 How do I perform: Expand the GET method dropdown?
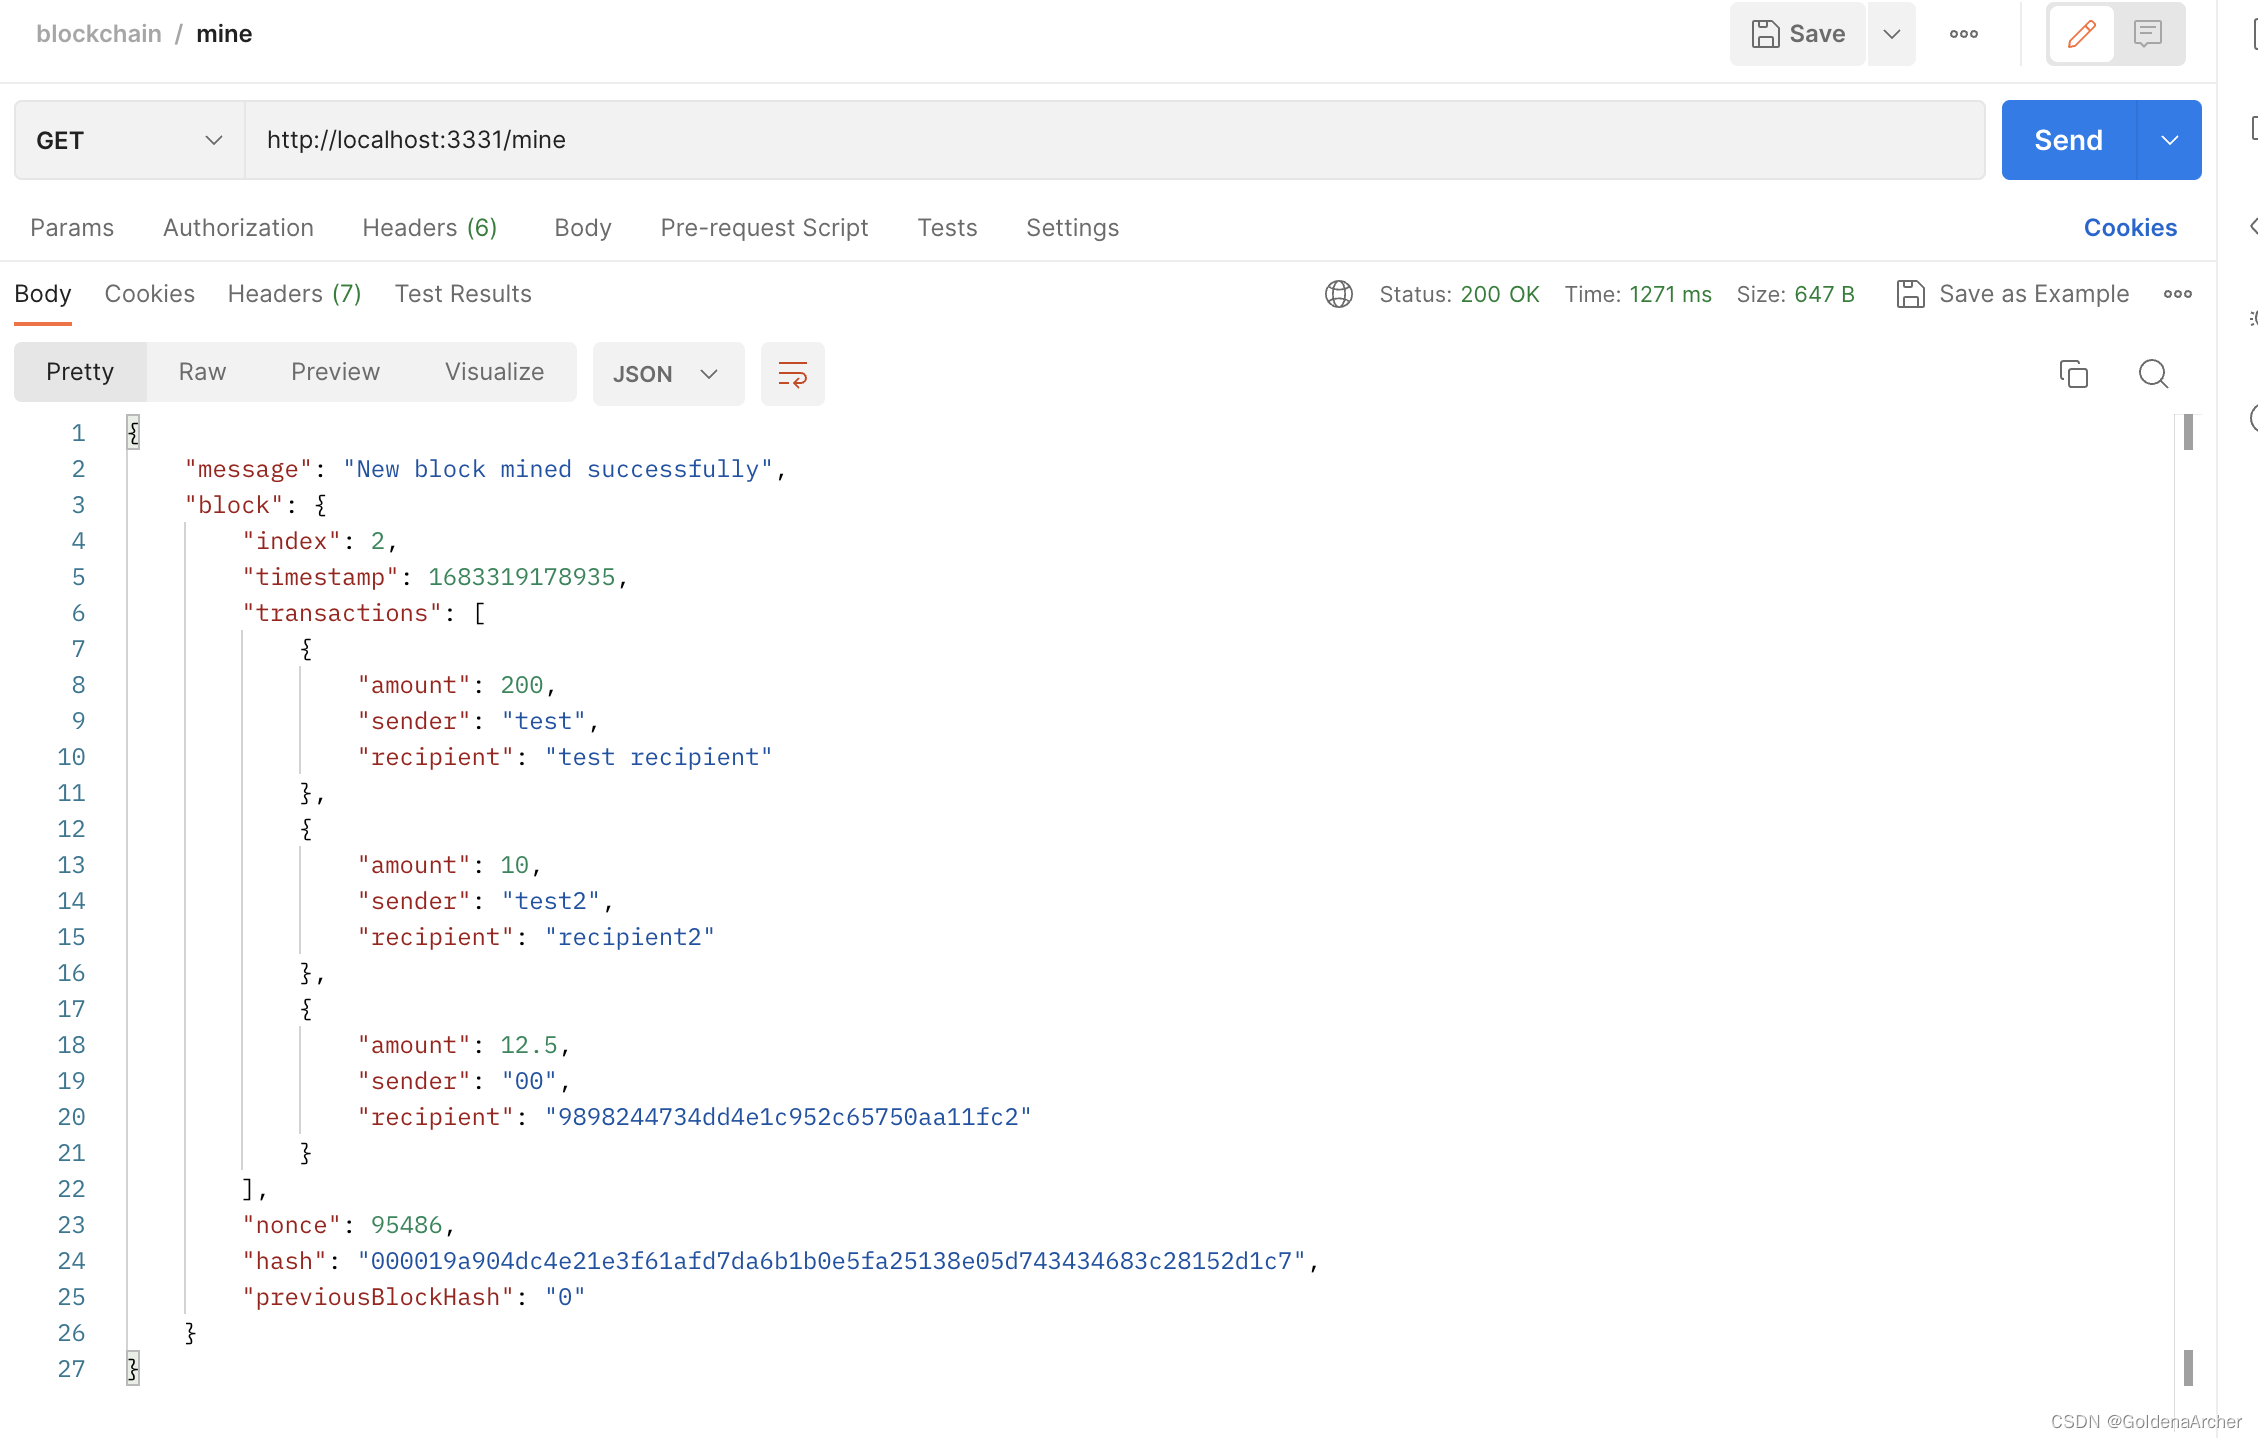(130, 140)
